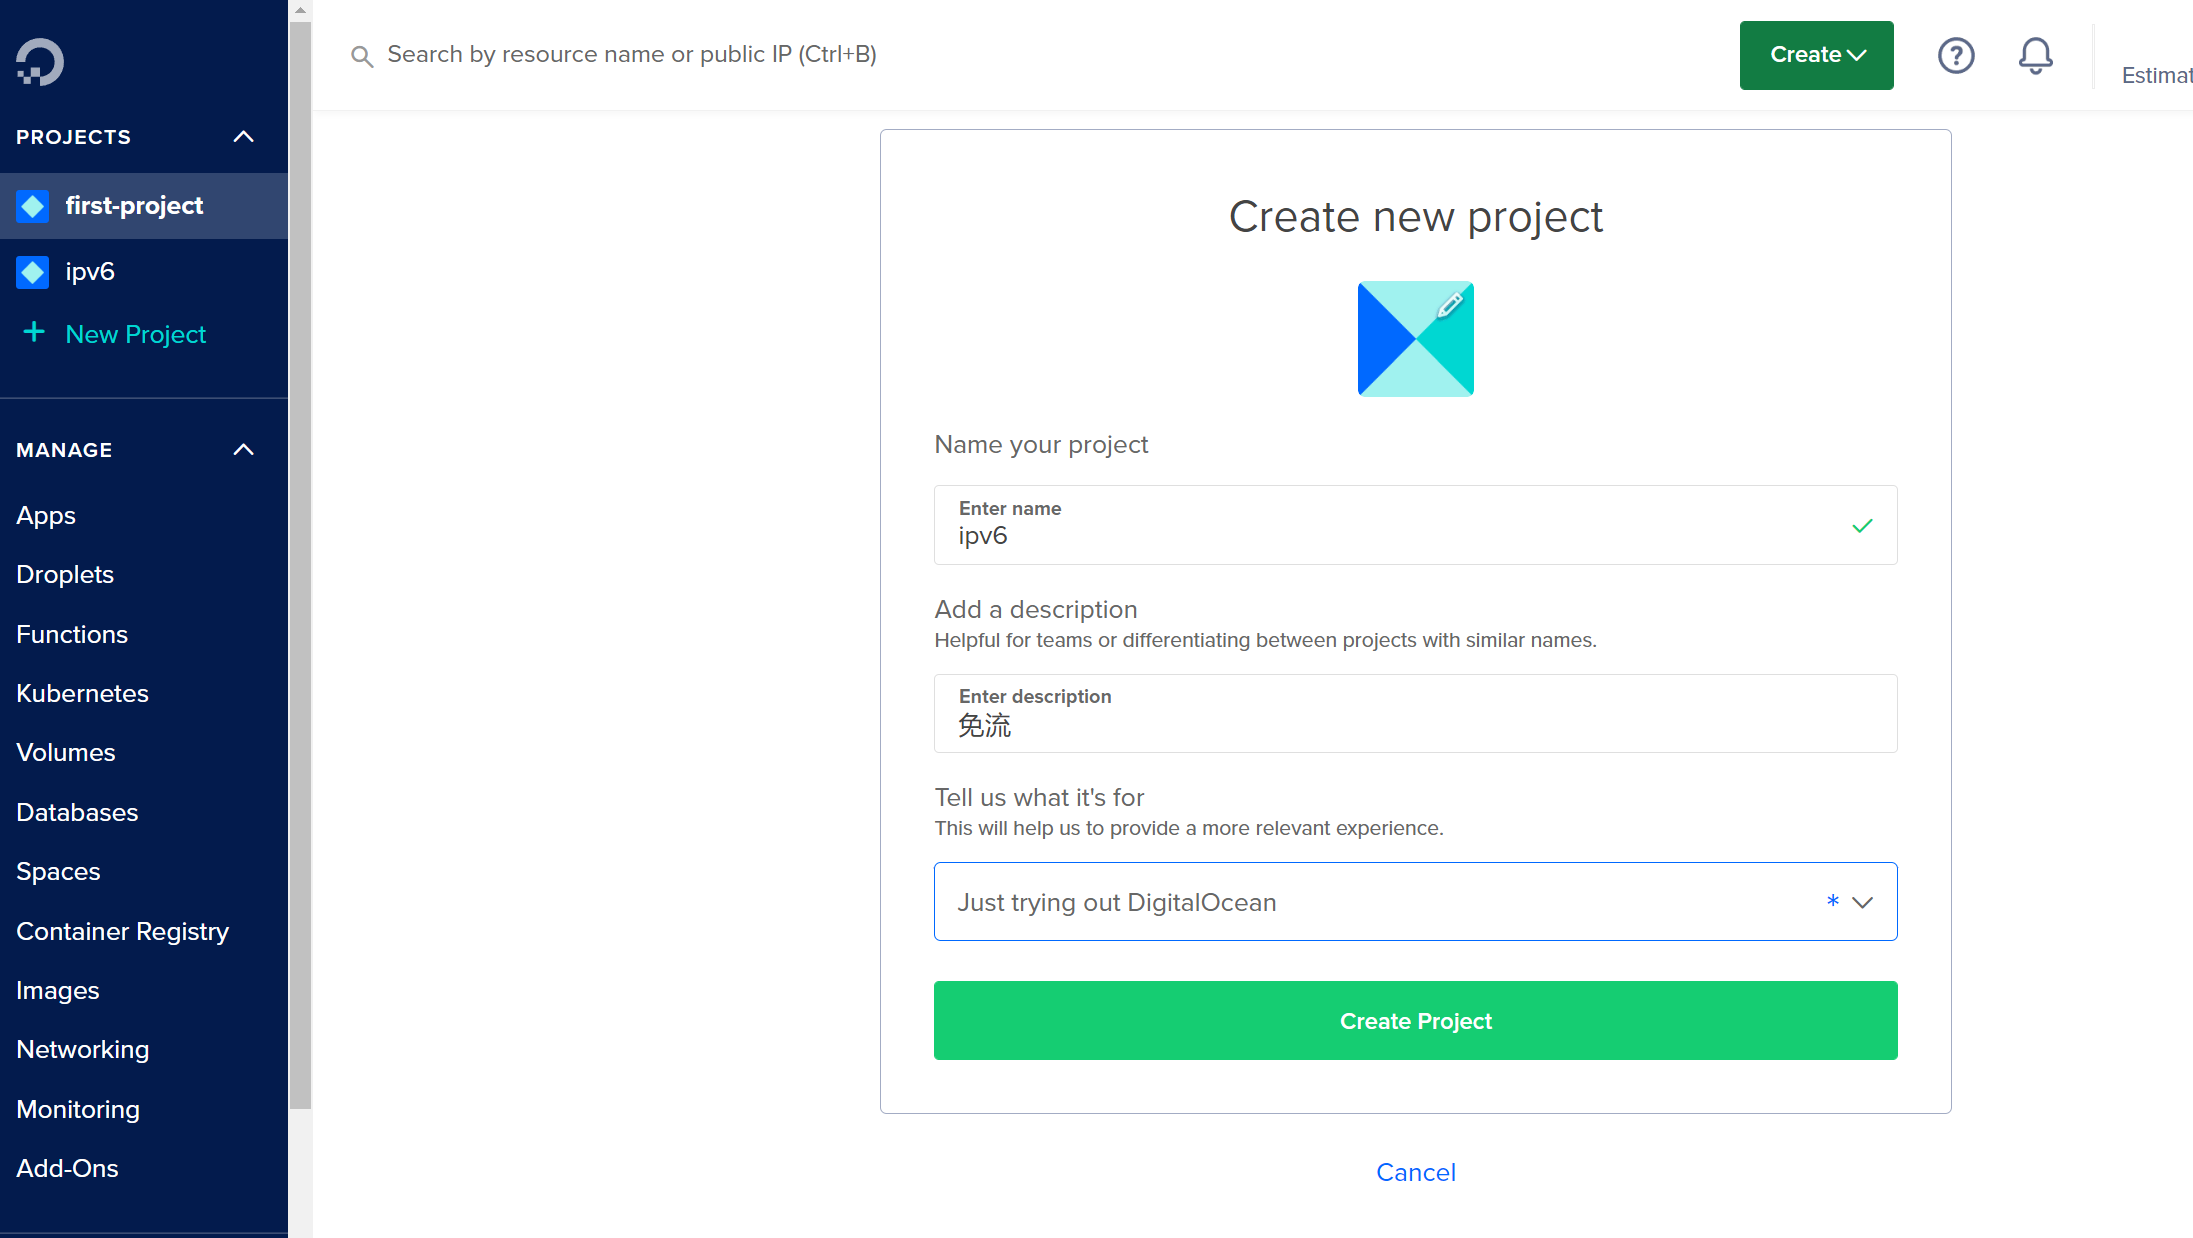Click the ipv6 project diamond icon

tap(33, 272)
